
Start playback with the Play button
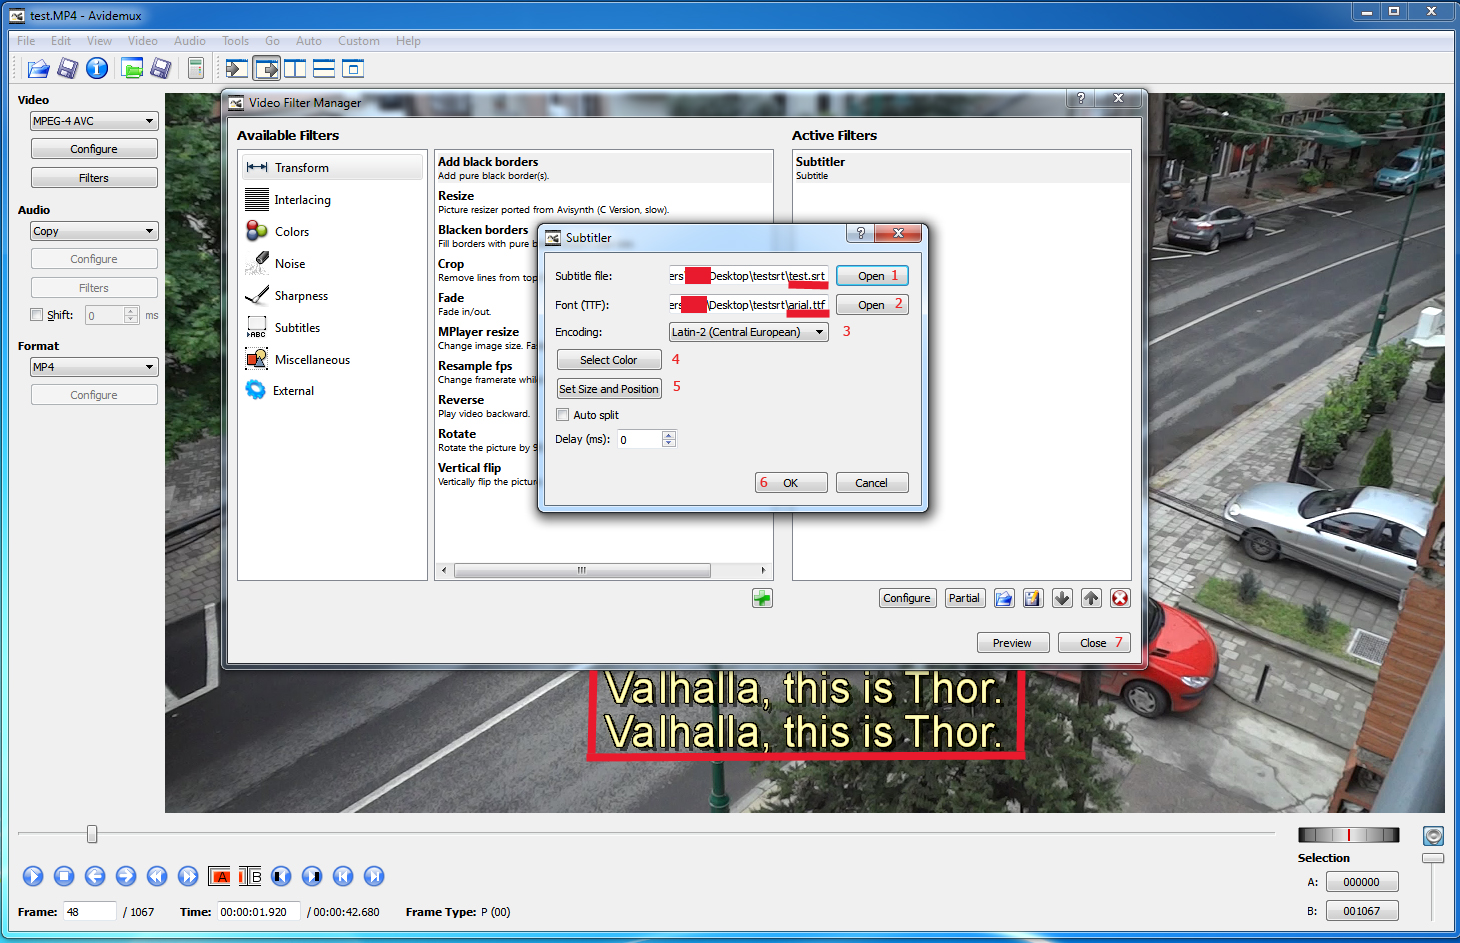33,876
